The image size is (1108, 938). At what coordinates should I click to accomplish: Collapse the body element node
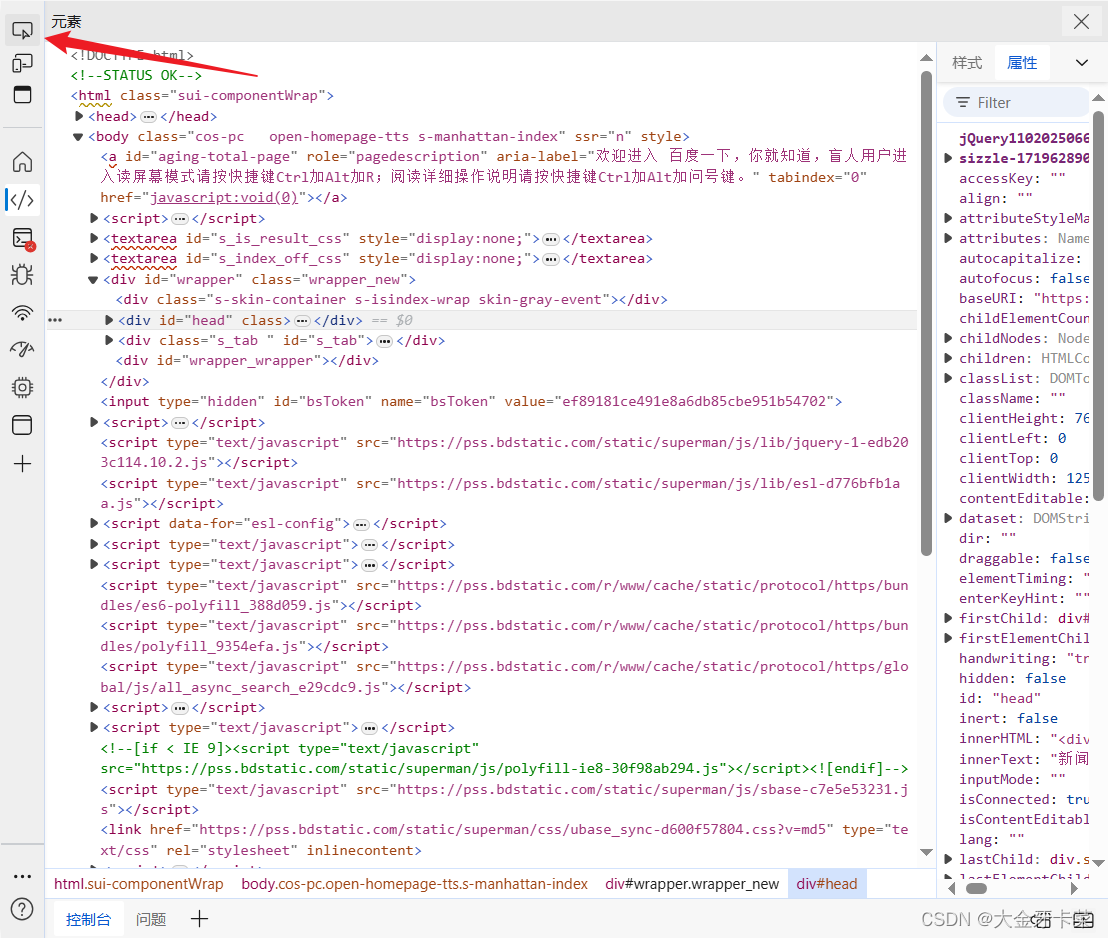coord(78,136)
